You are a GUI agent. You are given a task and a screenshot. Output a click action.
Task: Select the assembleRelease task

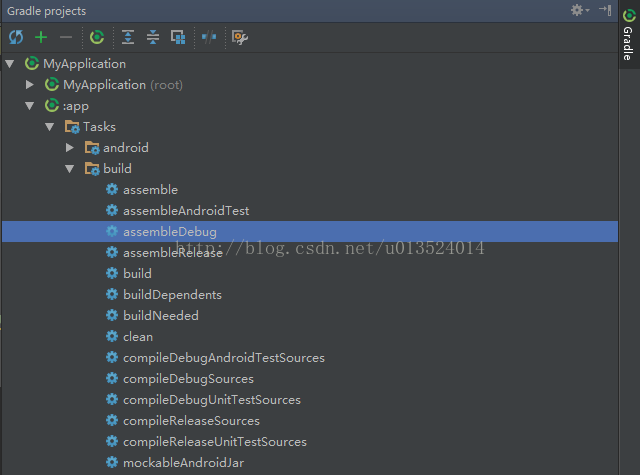310,253
